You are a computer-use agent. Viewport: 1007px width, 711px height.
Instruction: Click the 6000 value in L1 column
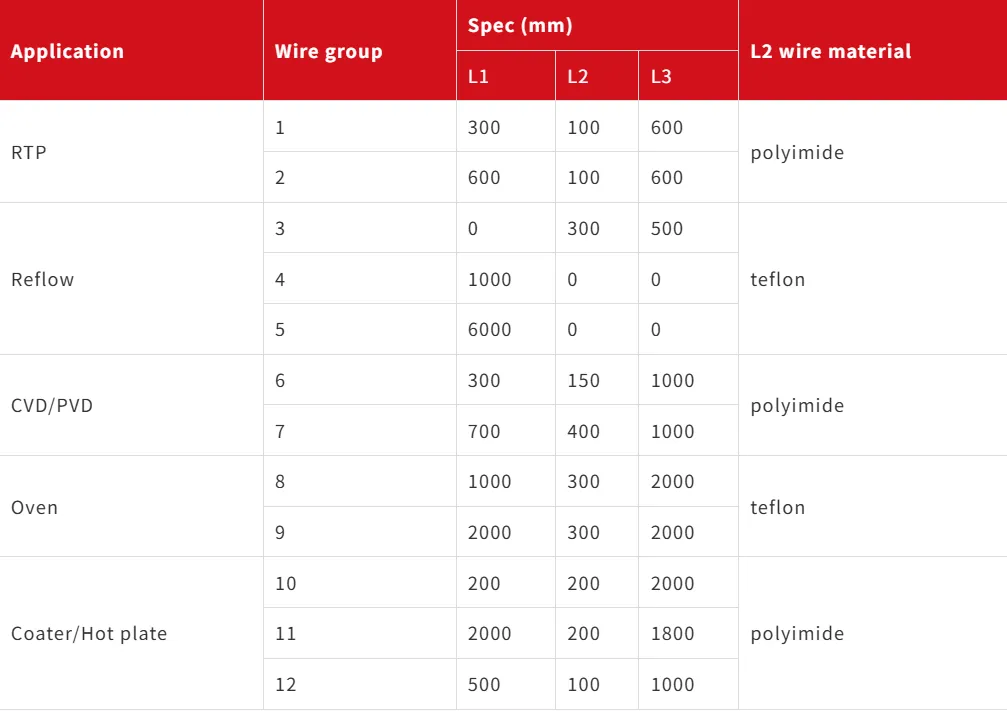point(489,330)
